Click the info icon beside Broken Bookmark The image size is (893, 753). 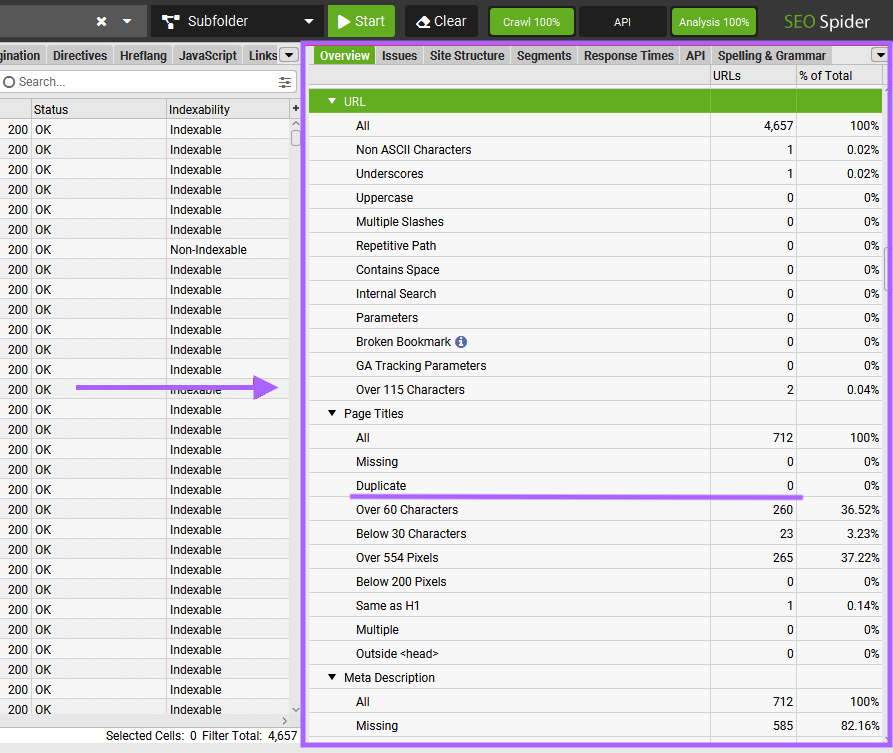pyautogui.click(x=459, y=341)
